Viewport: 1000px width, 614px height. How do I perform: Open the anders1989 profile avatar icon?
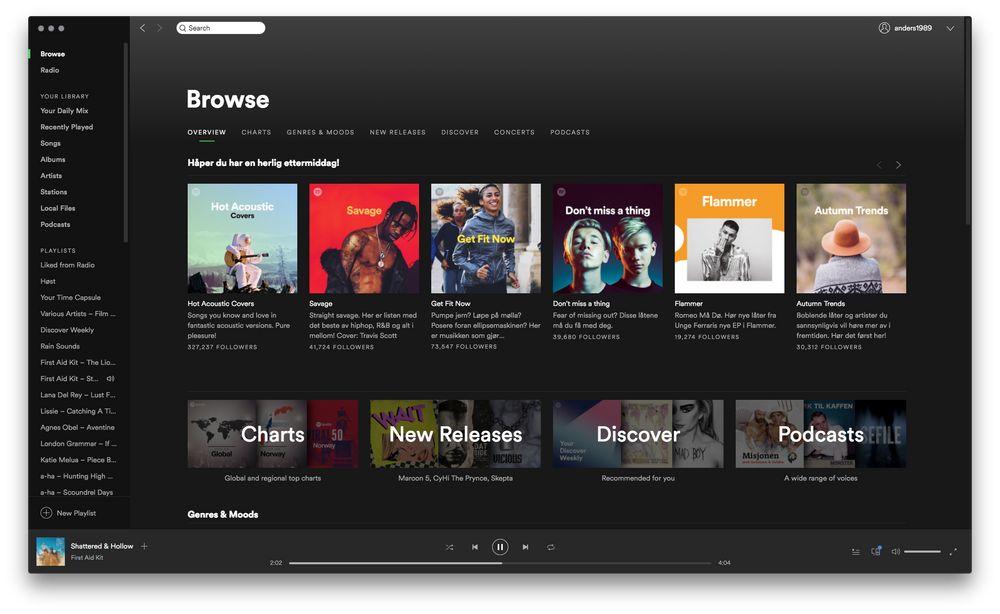pos(884,28)
